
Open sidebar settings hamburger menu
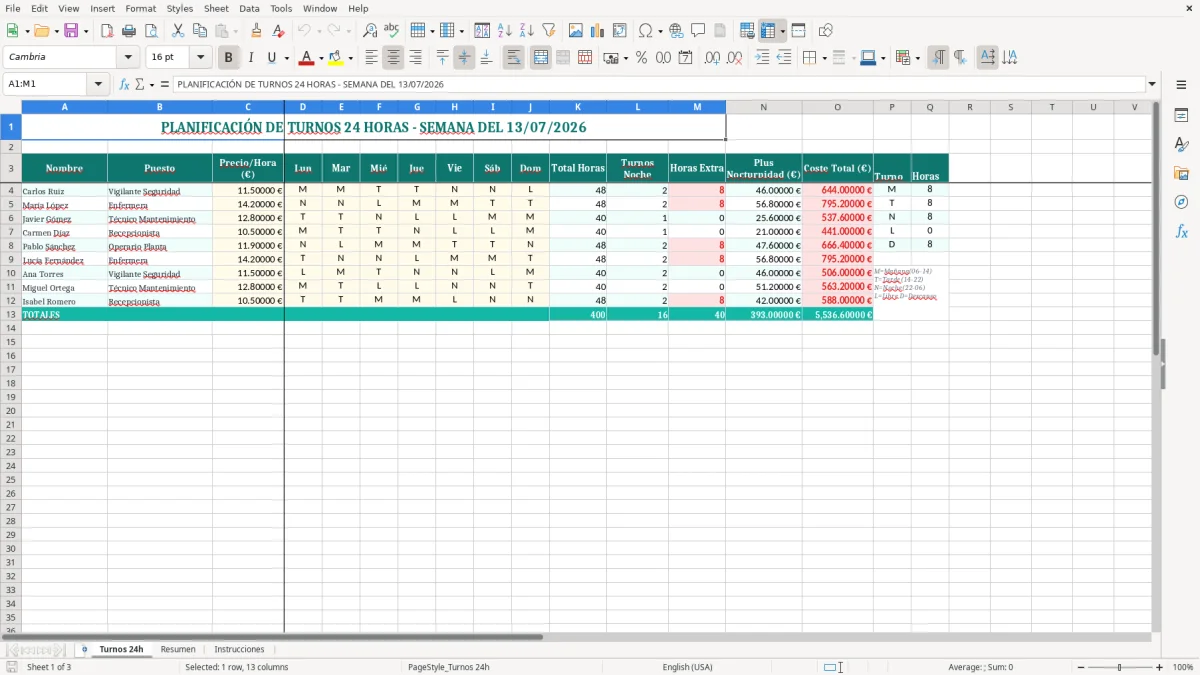pos(1181,85)
